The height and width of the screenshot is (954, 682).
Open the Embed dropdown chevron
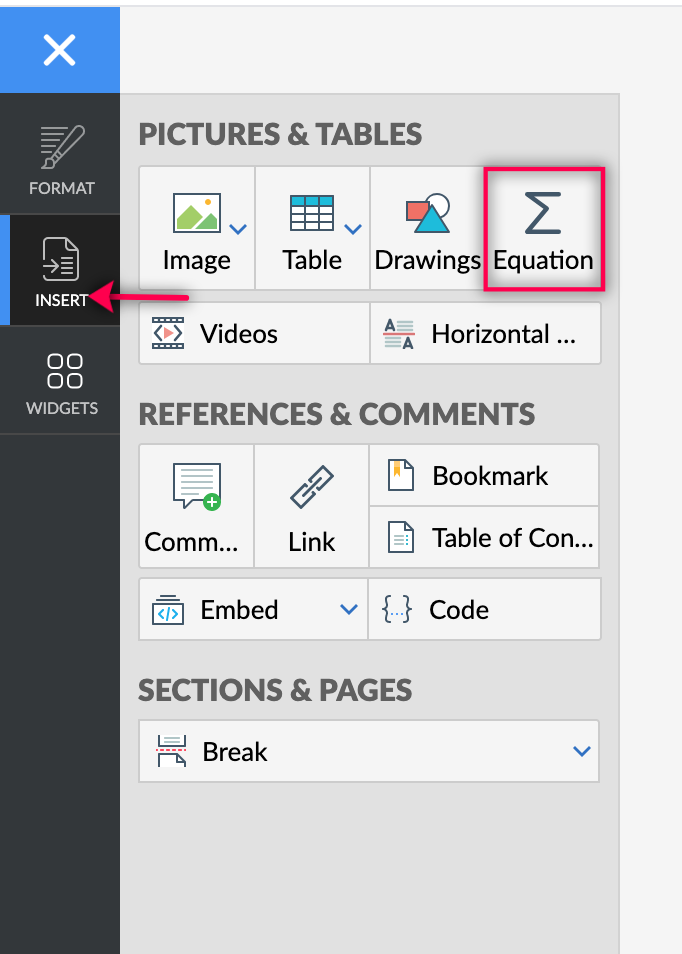pyautogui.click(x=349, y=610)
